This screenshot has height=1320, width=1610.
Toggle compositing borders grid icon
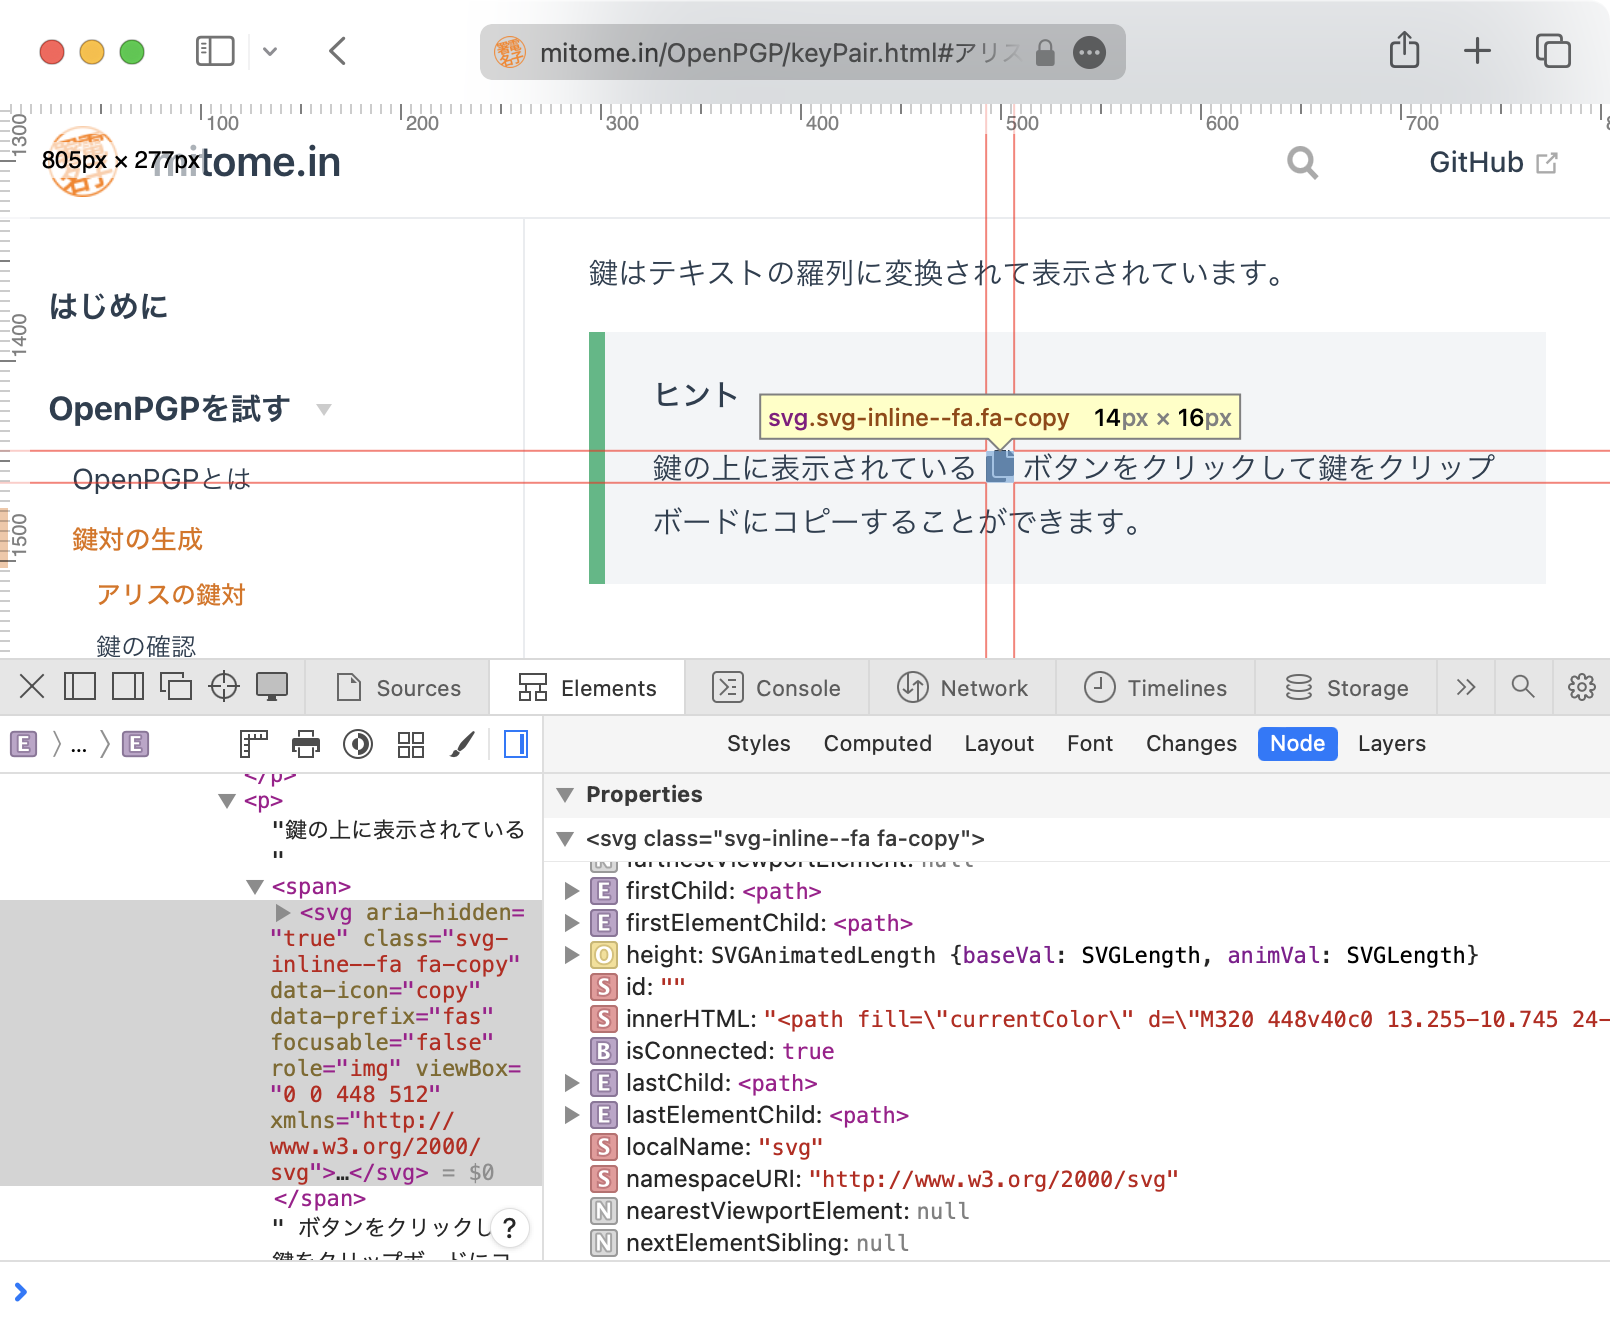411,744
